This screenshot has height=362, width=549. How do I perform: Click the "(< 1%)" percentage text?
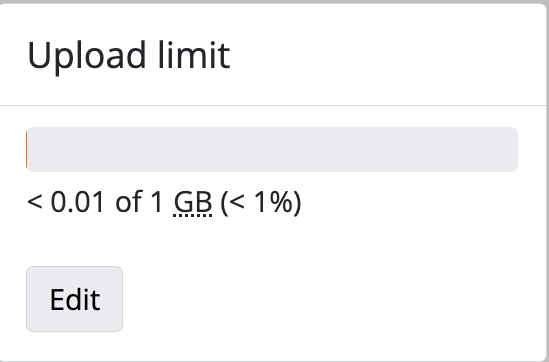(261, 202)
